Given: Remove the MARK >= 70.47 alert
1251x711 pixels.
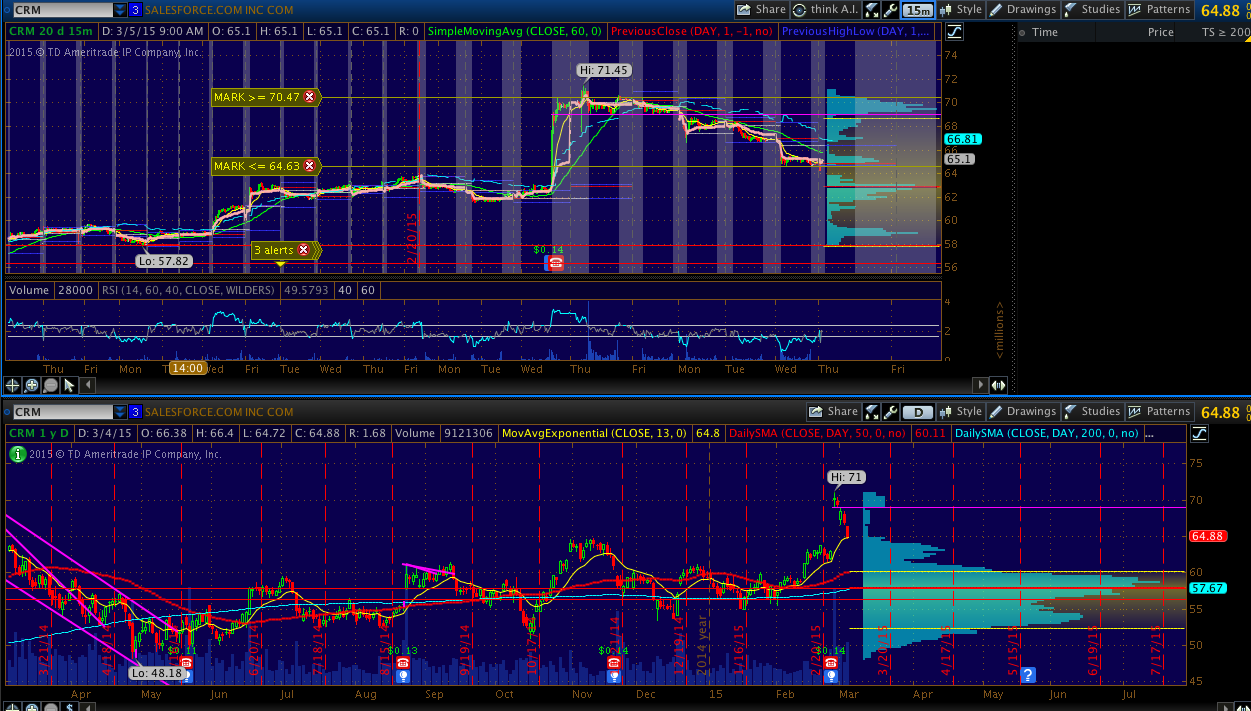Looking at the screenshot, I should (309, 97).
